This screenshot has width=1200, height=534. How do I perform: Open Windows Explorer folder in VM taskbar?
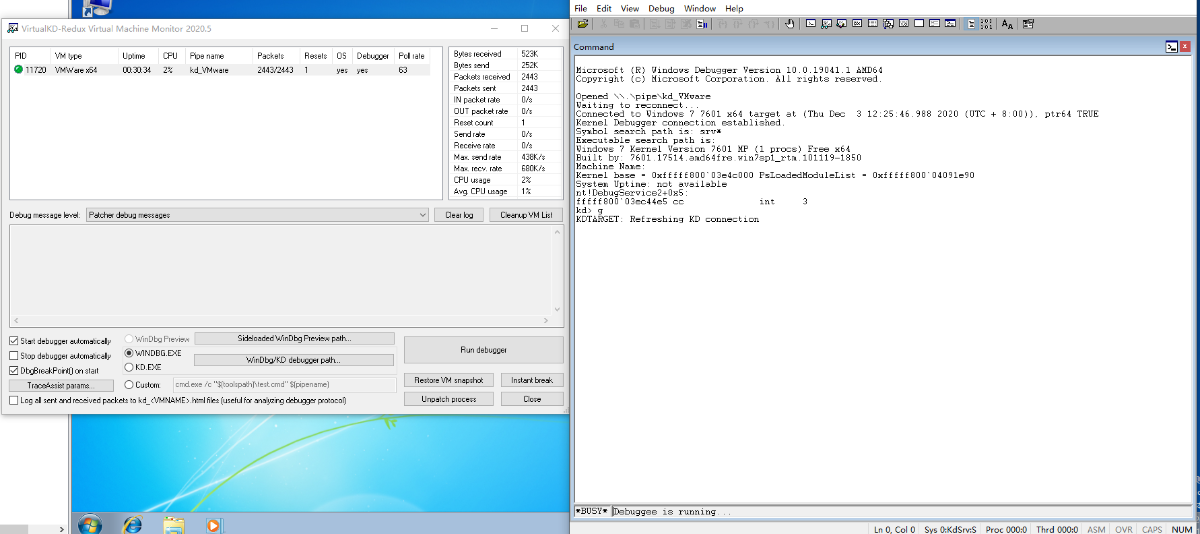click(174, 524)
